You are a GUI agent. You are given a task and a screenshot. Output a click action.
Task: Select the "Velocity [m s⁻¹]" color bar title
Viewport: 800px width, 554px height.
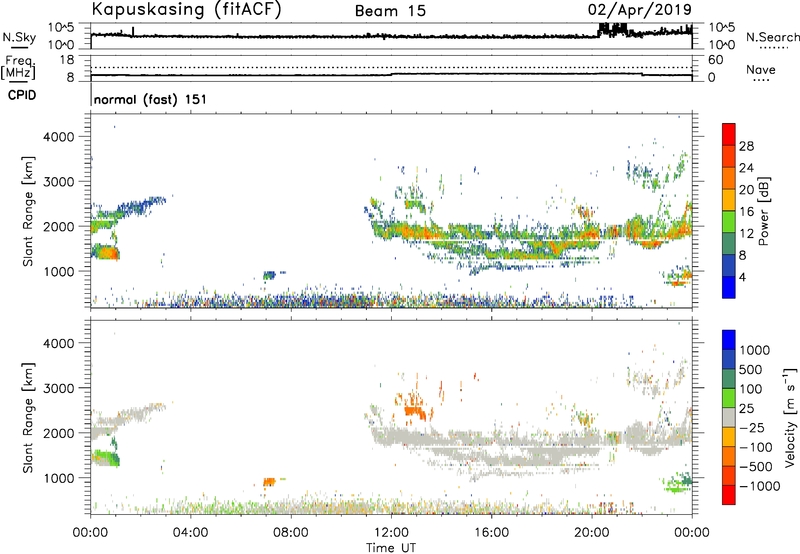click(790, 417)
